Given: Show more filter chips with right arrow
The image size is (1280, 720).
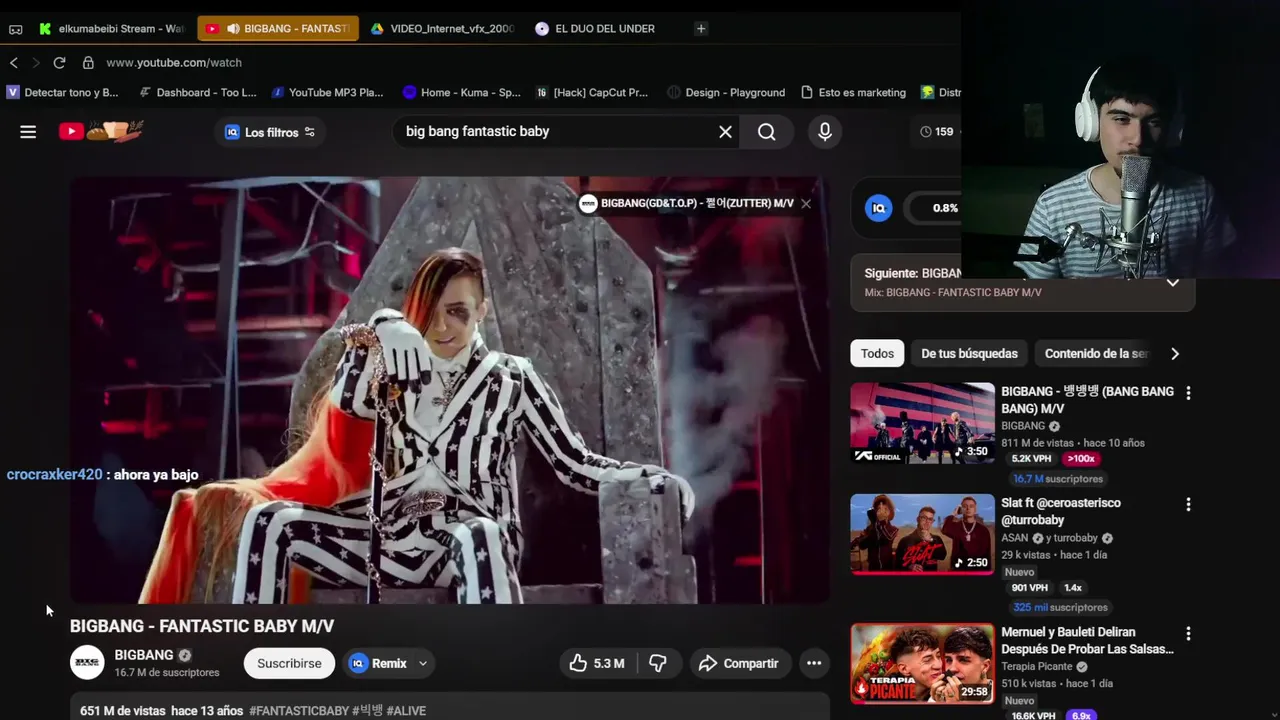Looking at the screenshot, I should coord(1175,353).
